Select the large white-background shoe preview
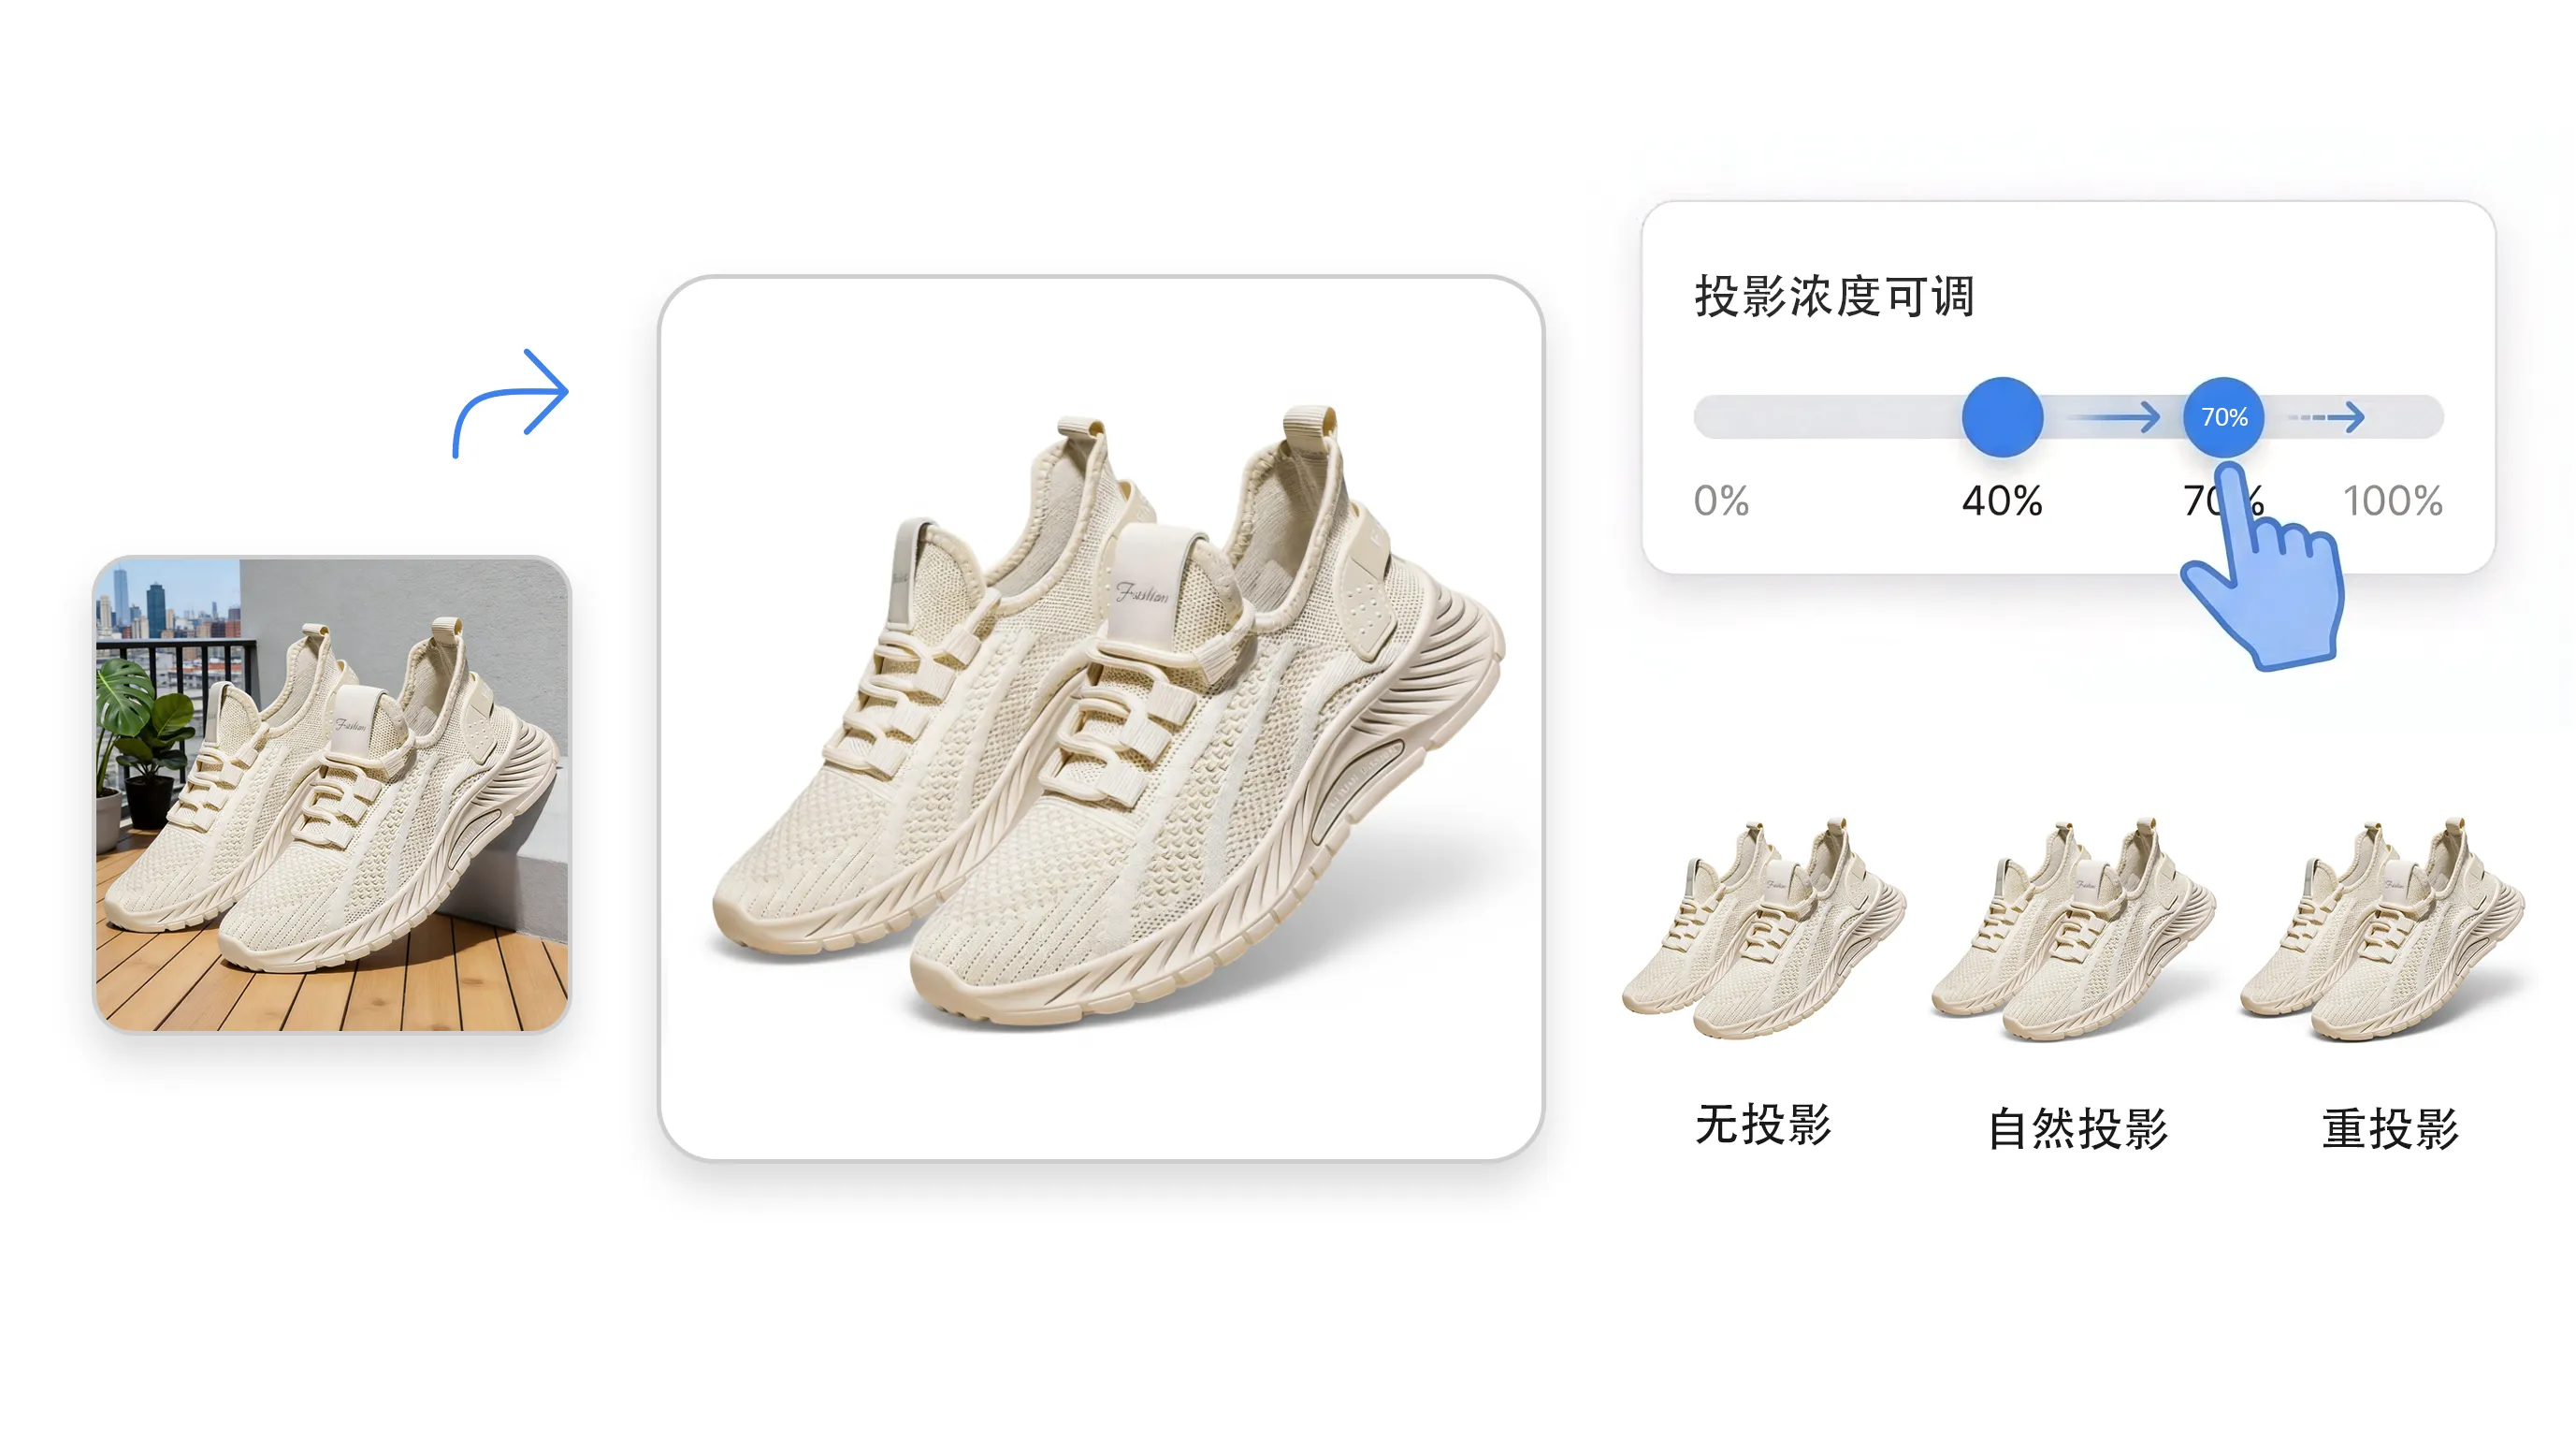The width and height of the screenshot is (2576, 1437). tap(1101, 718)
